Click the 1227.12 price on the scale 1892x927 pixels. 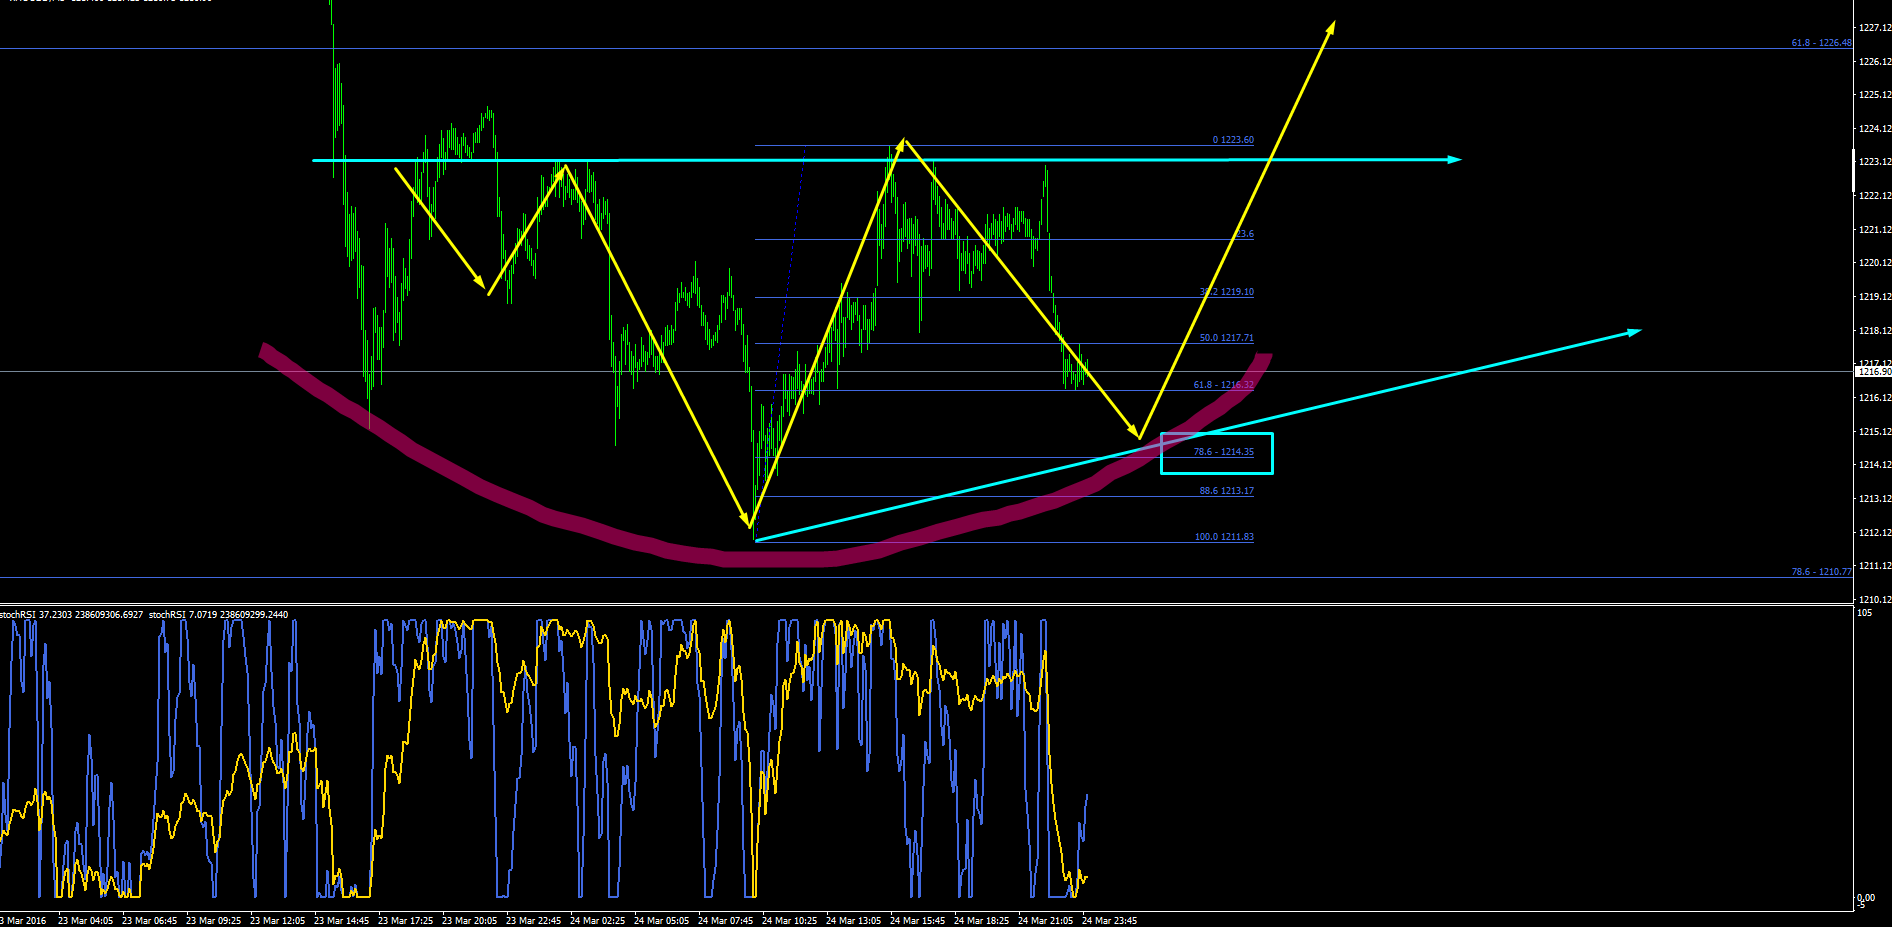[x=1874, y=28]
